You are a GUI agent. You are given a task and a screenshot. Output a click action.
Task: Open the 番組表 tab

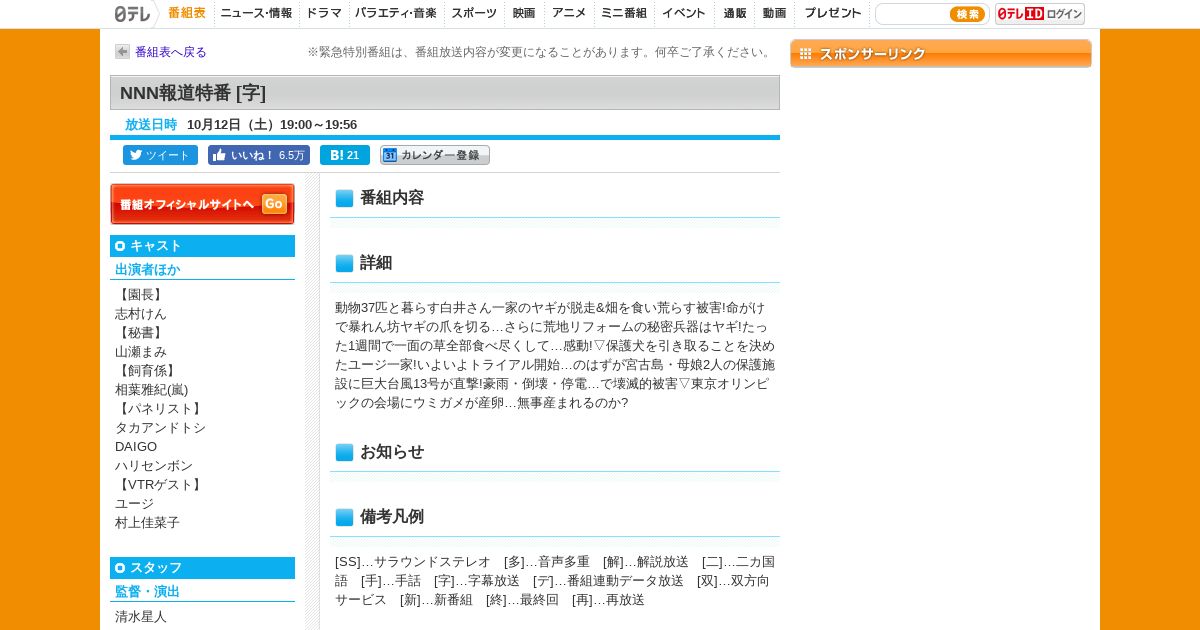(187, 13)
